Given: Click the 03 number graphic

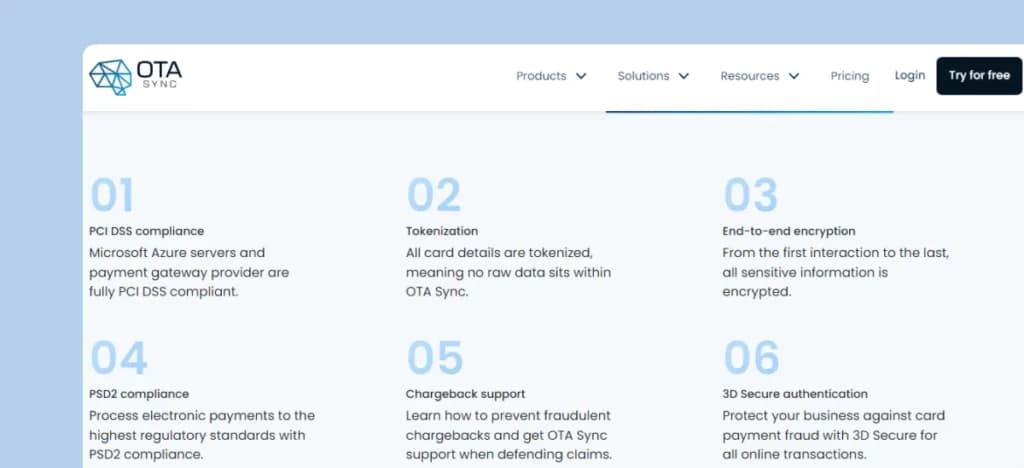Looking at the screenshot, I should pos(750,195).
